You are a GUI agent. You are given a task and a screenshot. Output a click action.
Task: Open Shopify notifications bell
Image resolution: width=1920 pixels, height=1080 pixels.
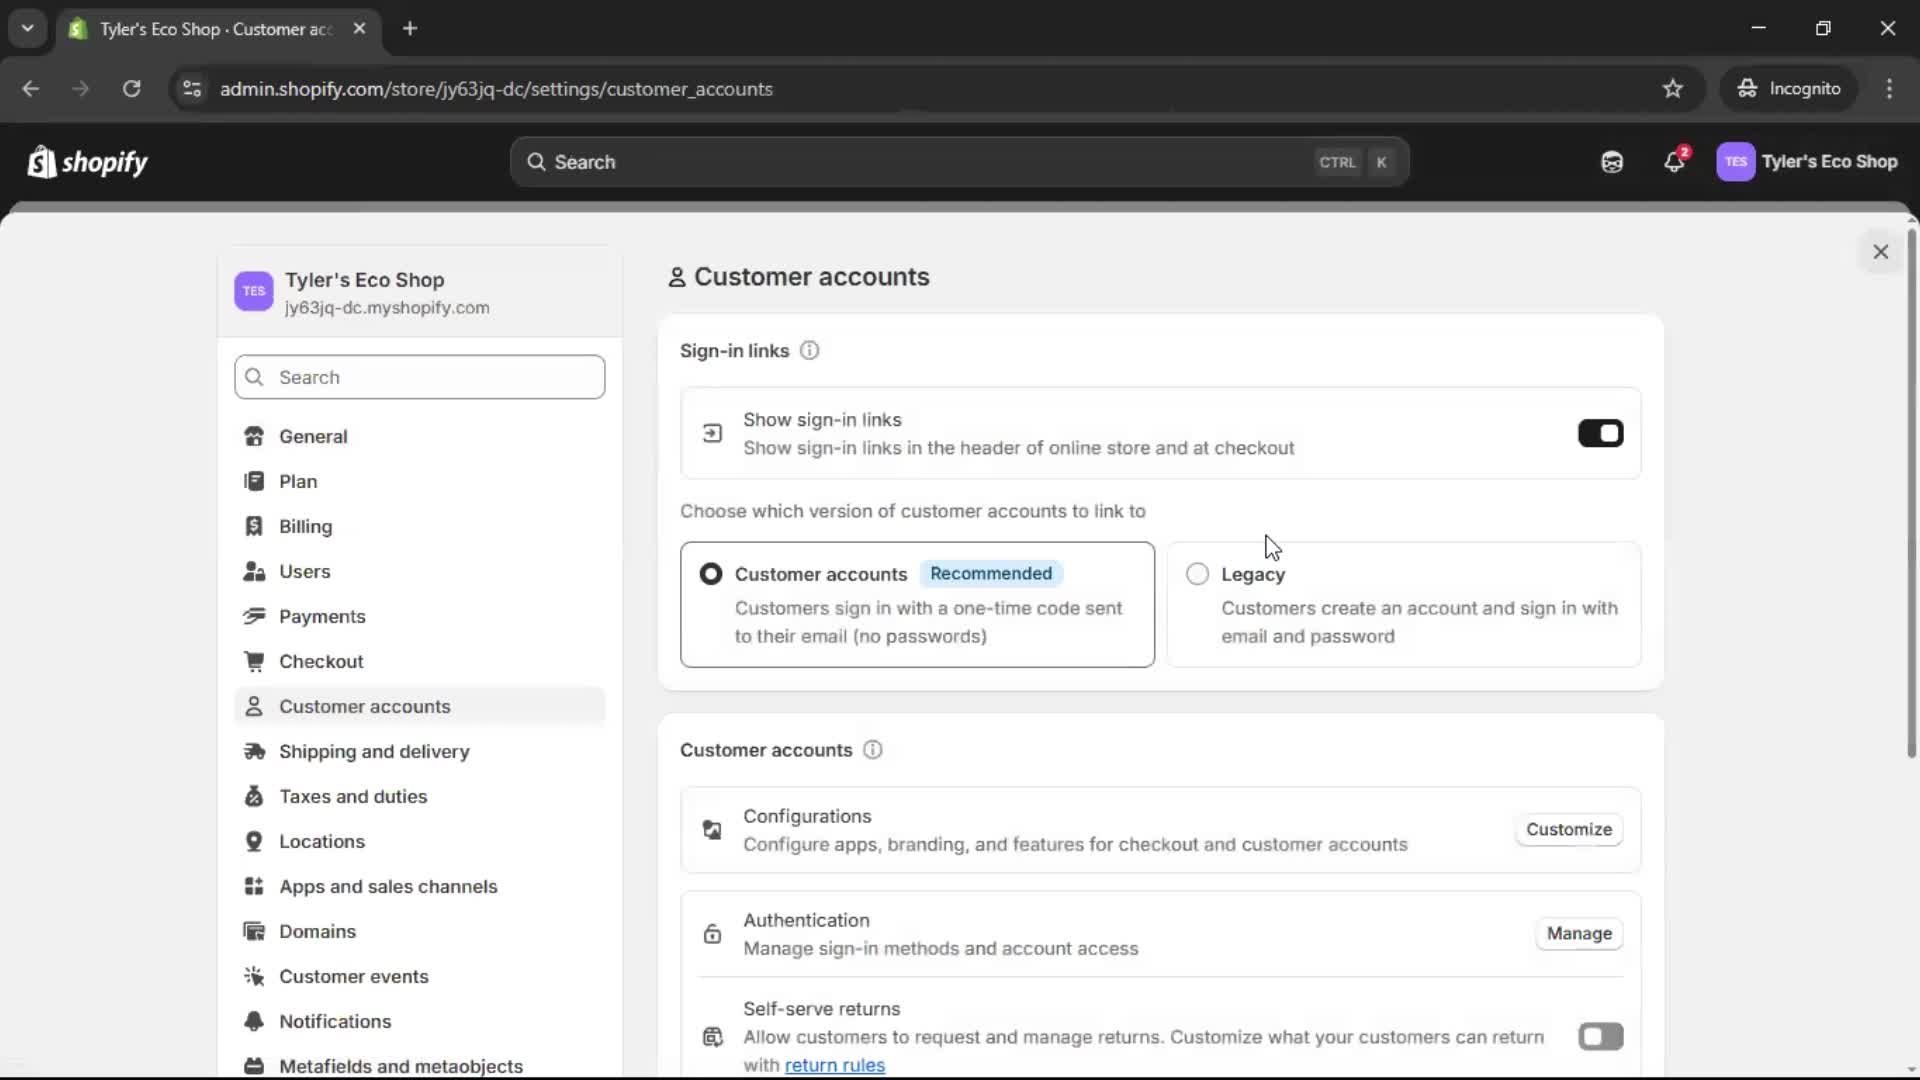(1675, 161)
